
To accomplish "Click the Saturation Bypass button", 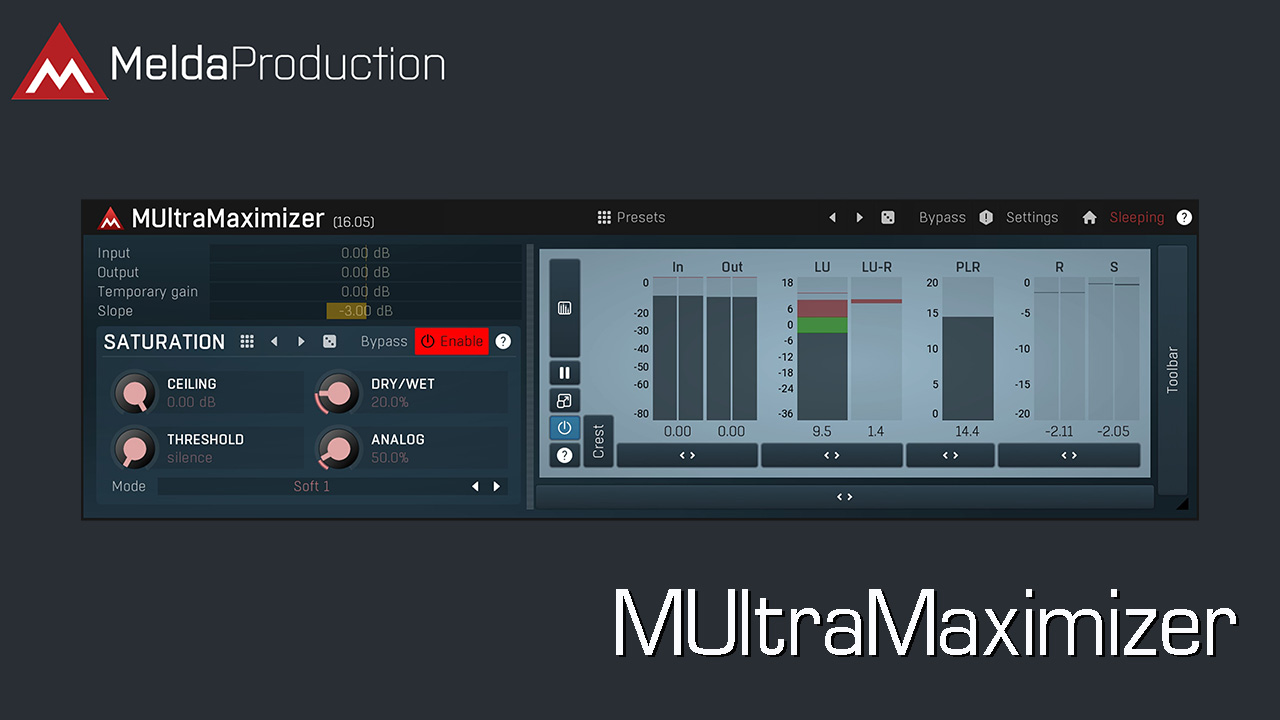I will [x=384, y=342].
